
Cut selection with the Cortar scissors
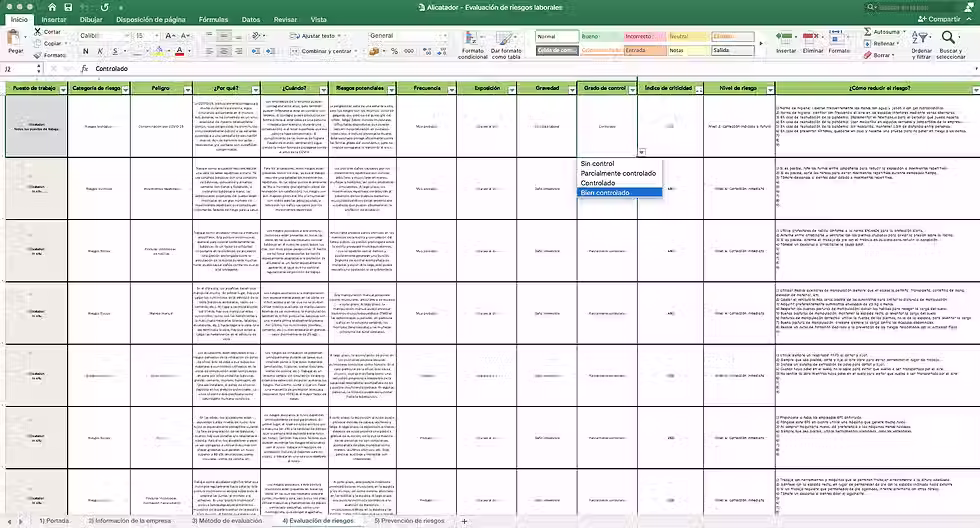tap(48, 31)
